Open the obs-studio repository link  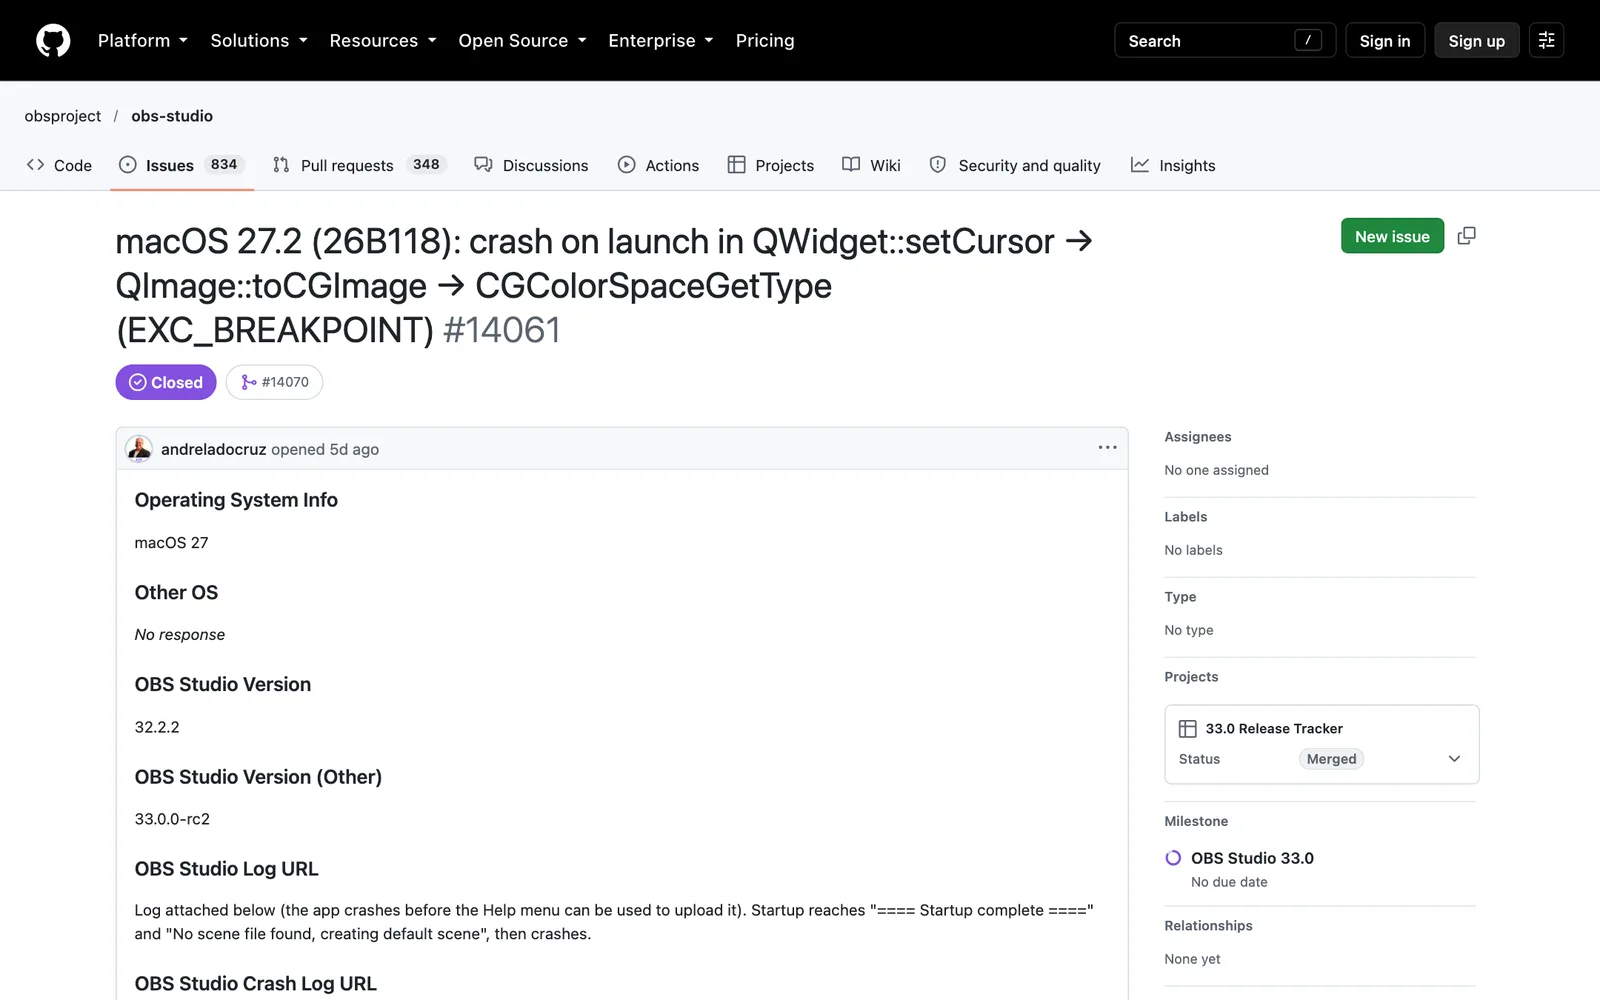coord(172,116)
